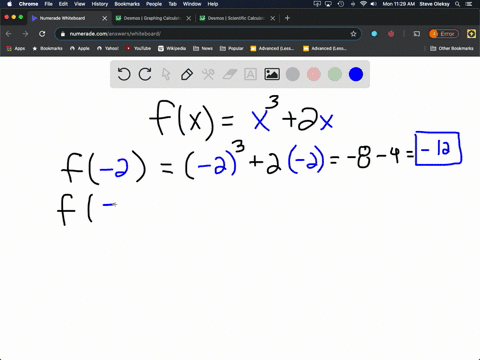Choose the pen drawing tool

[x=187, y=74]
